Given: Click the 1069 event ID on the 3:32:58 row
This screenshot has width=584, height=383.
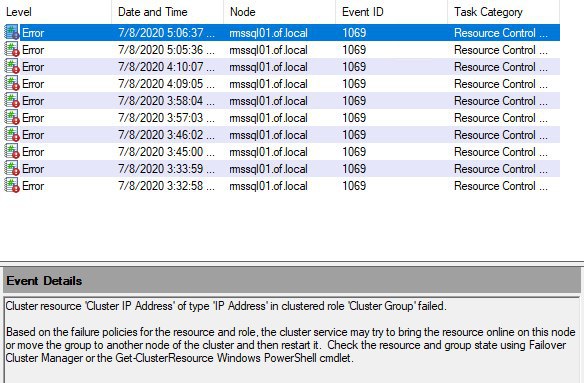Looking at the screenshot, I should pos(354,186).
